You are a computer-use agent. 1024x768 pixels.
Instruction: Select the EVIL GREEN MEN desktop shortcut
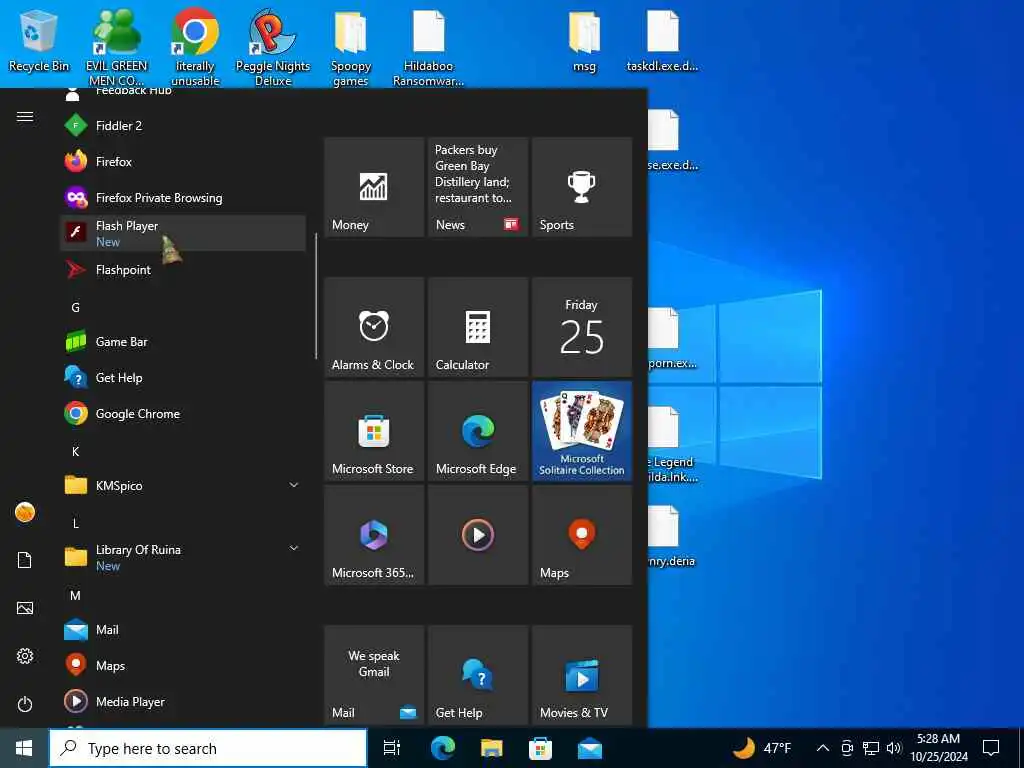point(116,48)
